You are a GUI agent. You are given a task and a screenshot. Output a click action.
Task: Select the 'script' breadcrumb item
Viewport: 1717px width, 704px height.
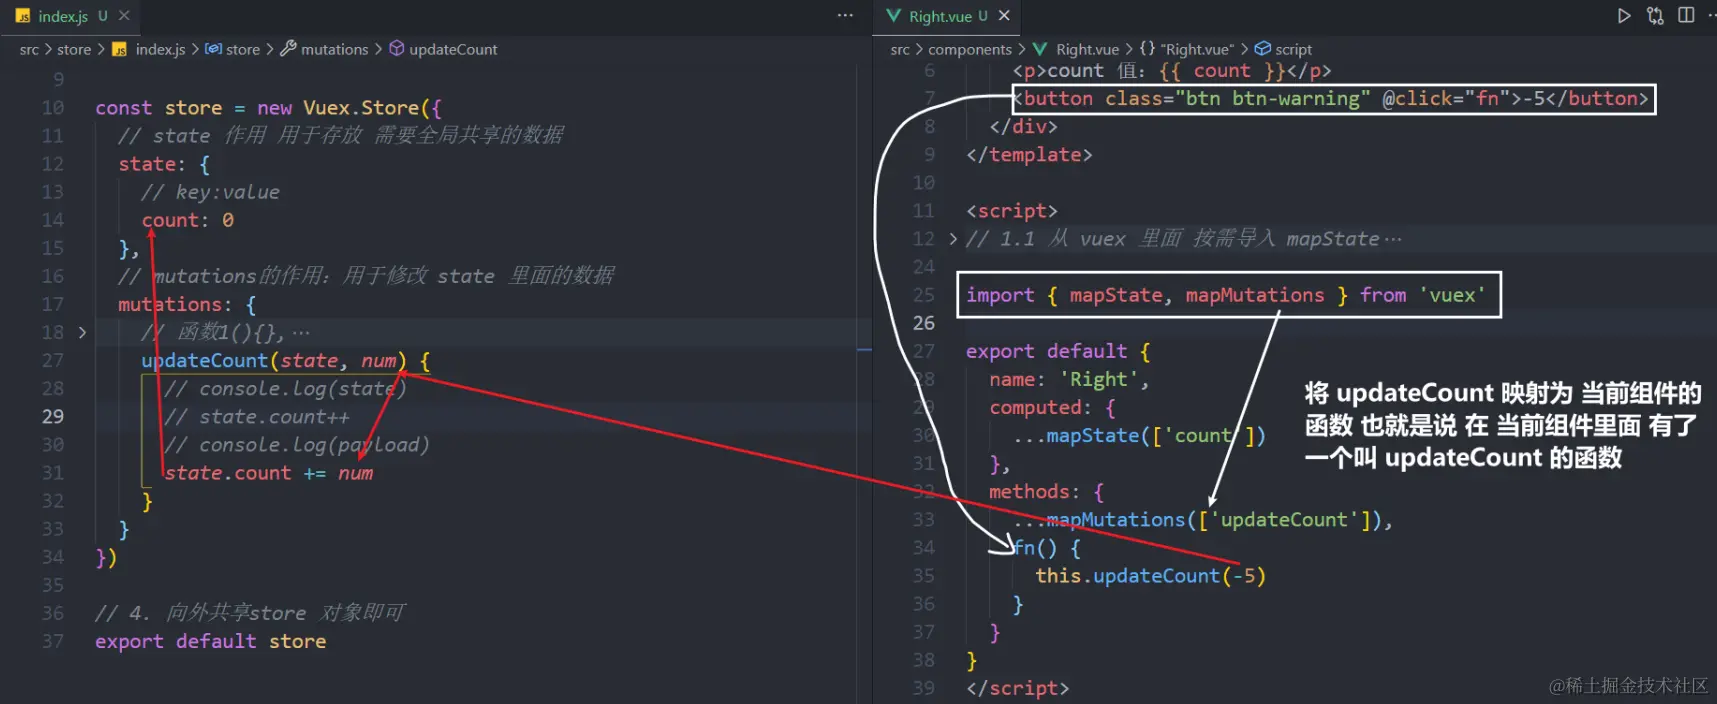pos(1293,49)
